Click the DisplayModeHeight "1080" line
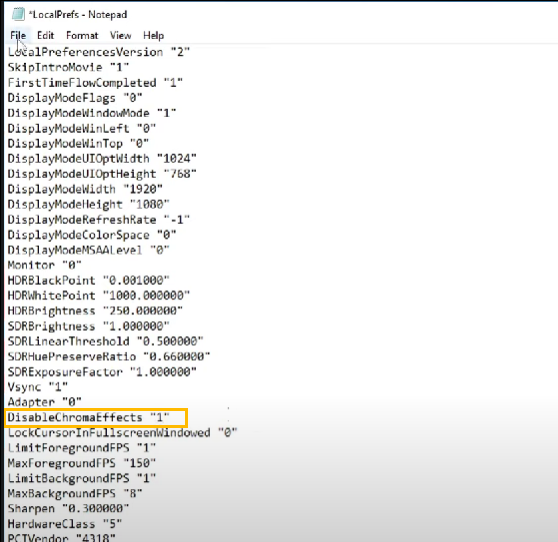 (89, 204)
